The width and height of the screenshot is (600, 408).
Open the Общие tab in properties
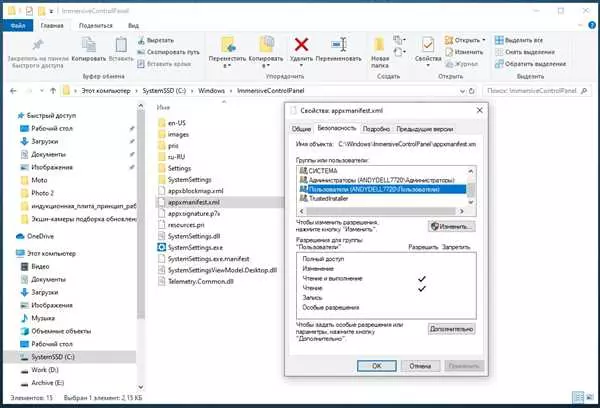[x=301, y=129]
